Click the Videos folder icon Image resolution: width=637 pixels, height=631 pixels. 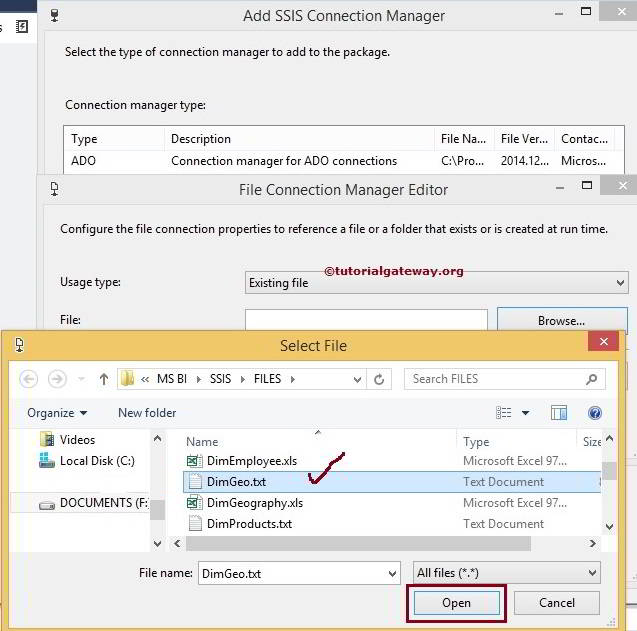click(x=47, y=439)
